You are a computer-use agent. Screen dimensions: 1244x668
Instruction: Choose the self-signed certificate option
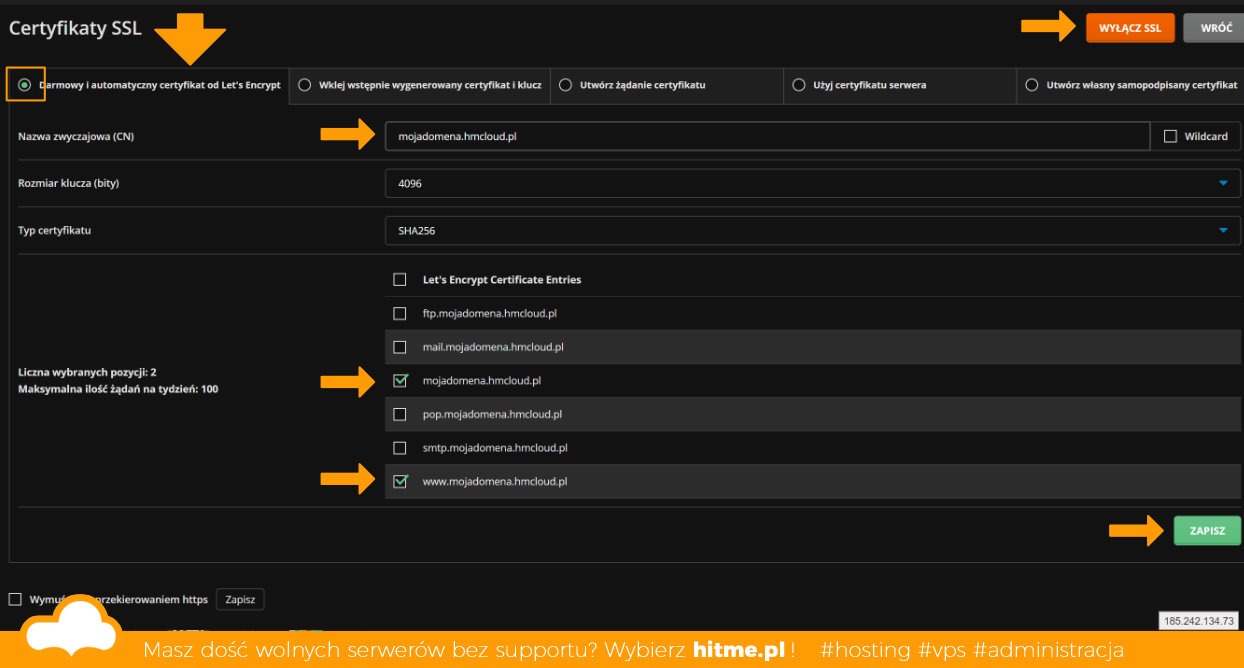click(1032, 85)
